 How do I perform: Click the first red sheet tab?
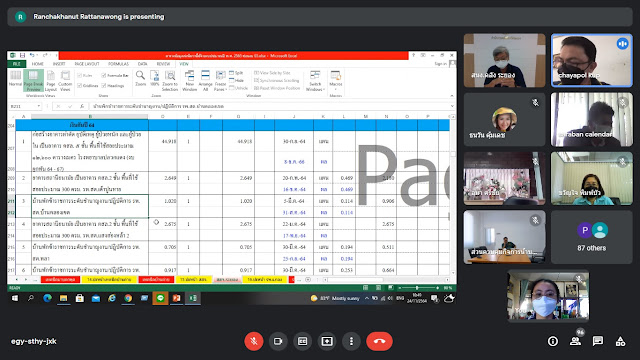point(60,280)
